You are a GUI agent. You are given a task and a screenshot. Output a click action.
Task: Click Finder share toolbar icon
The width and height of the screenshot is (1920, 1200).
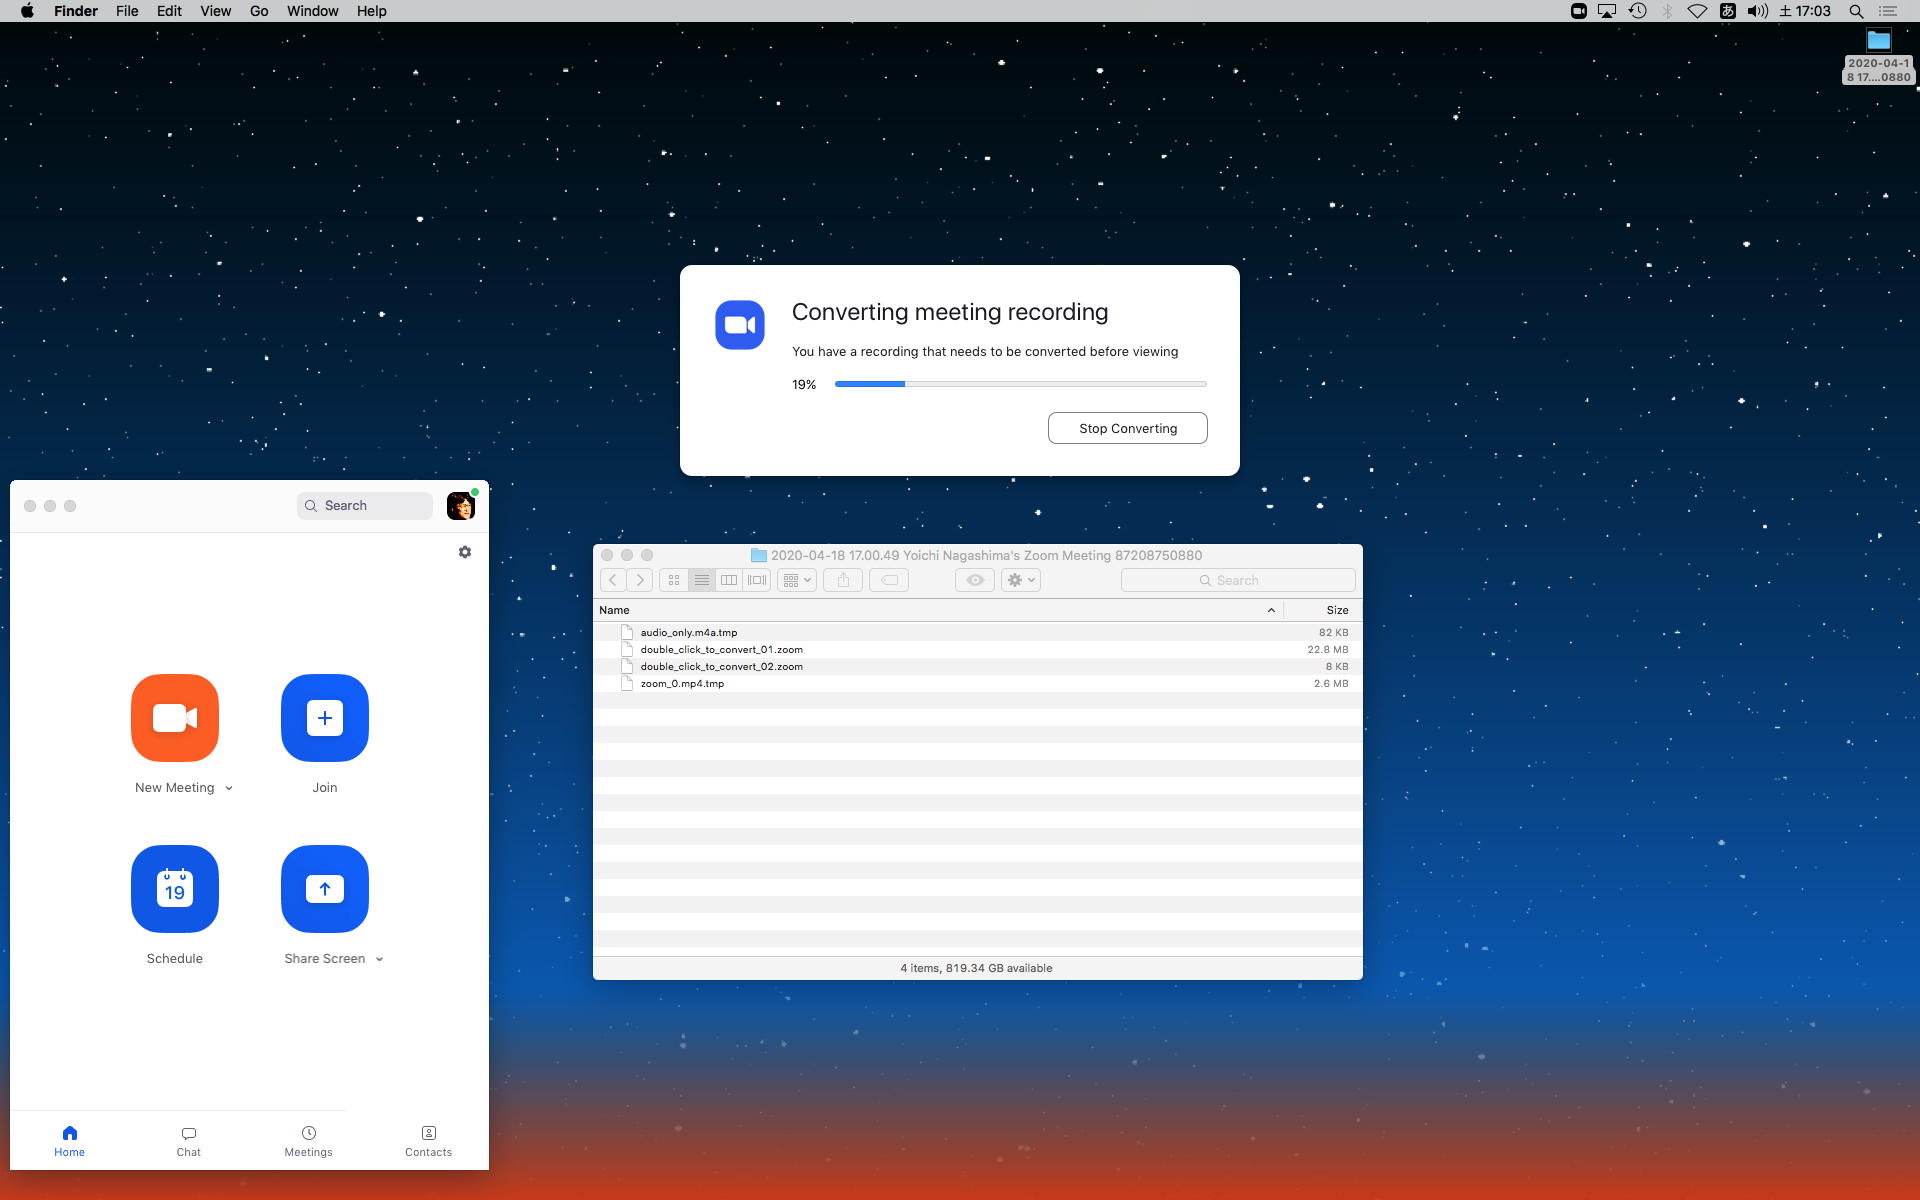point(843,580)
